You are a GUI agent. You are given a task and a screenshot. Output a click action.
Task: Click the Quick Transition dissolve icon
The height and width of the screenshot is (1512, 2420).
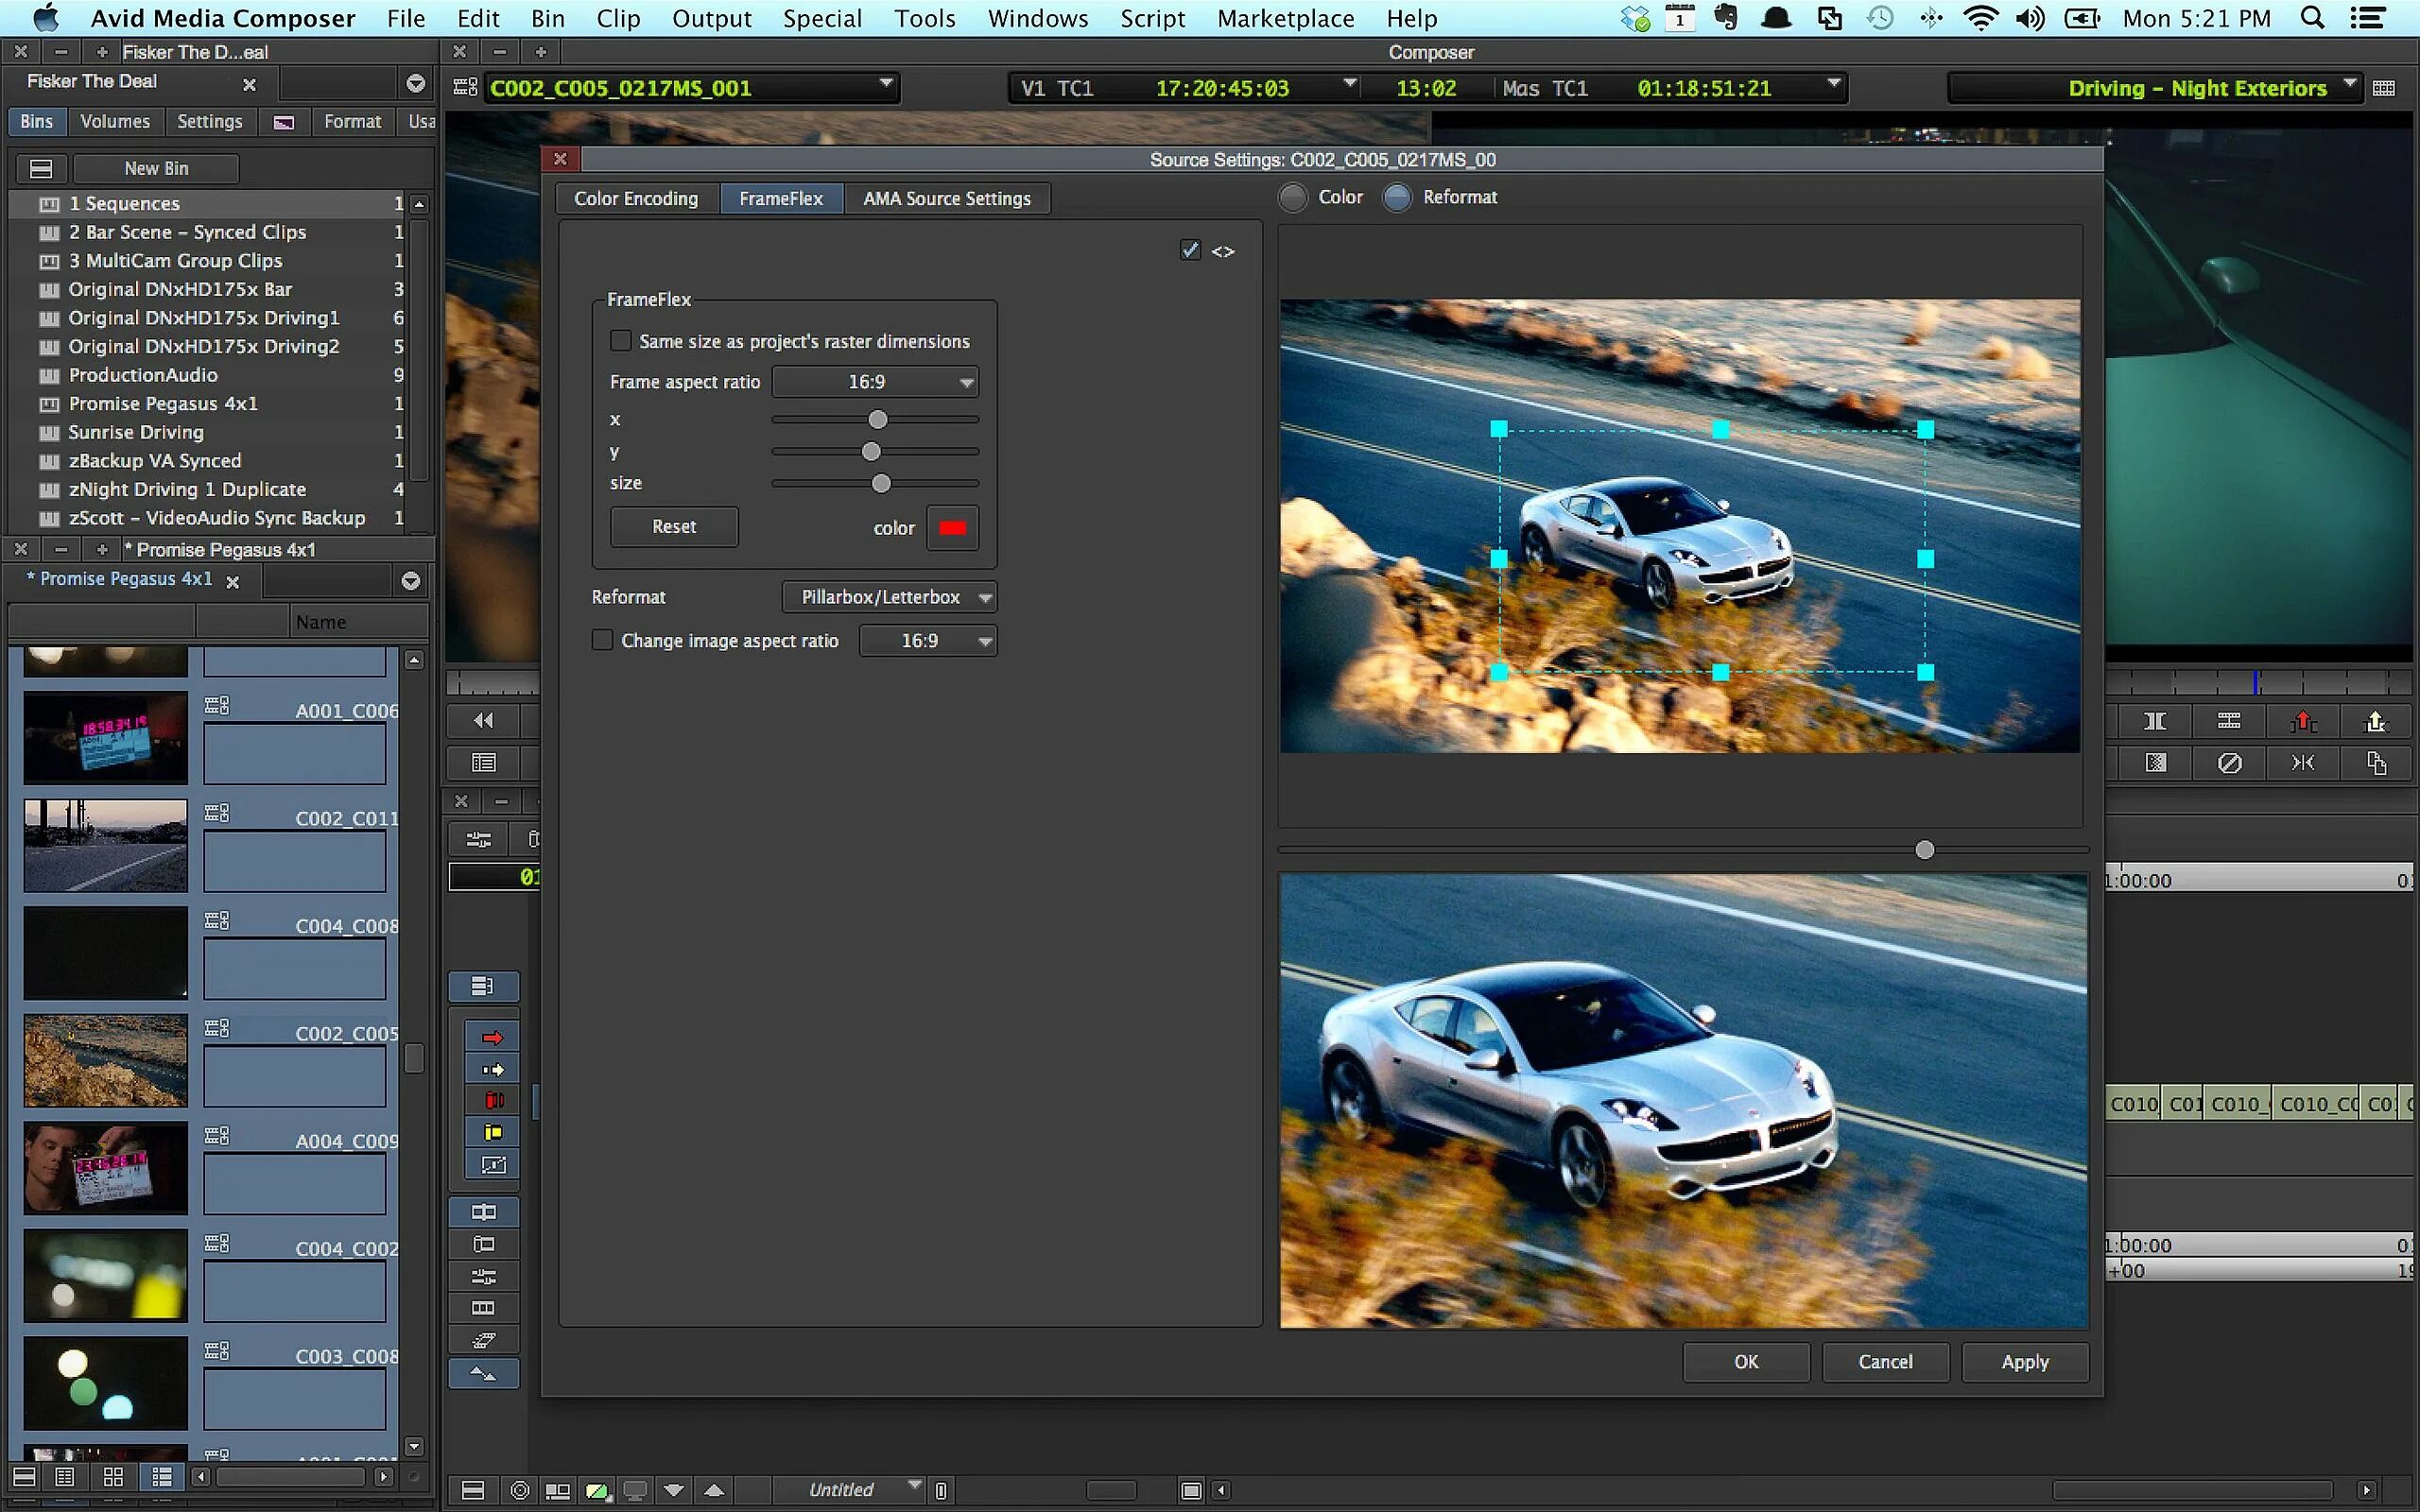pos(2156,763)
